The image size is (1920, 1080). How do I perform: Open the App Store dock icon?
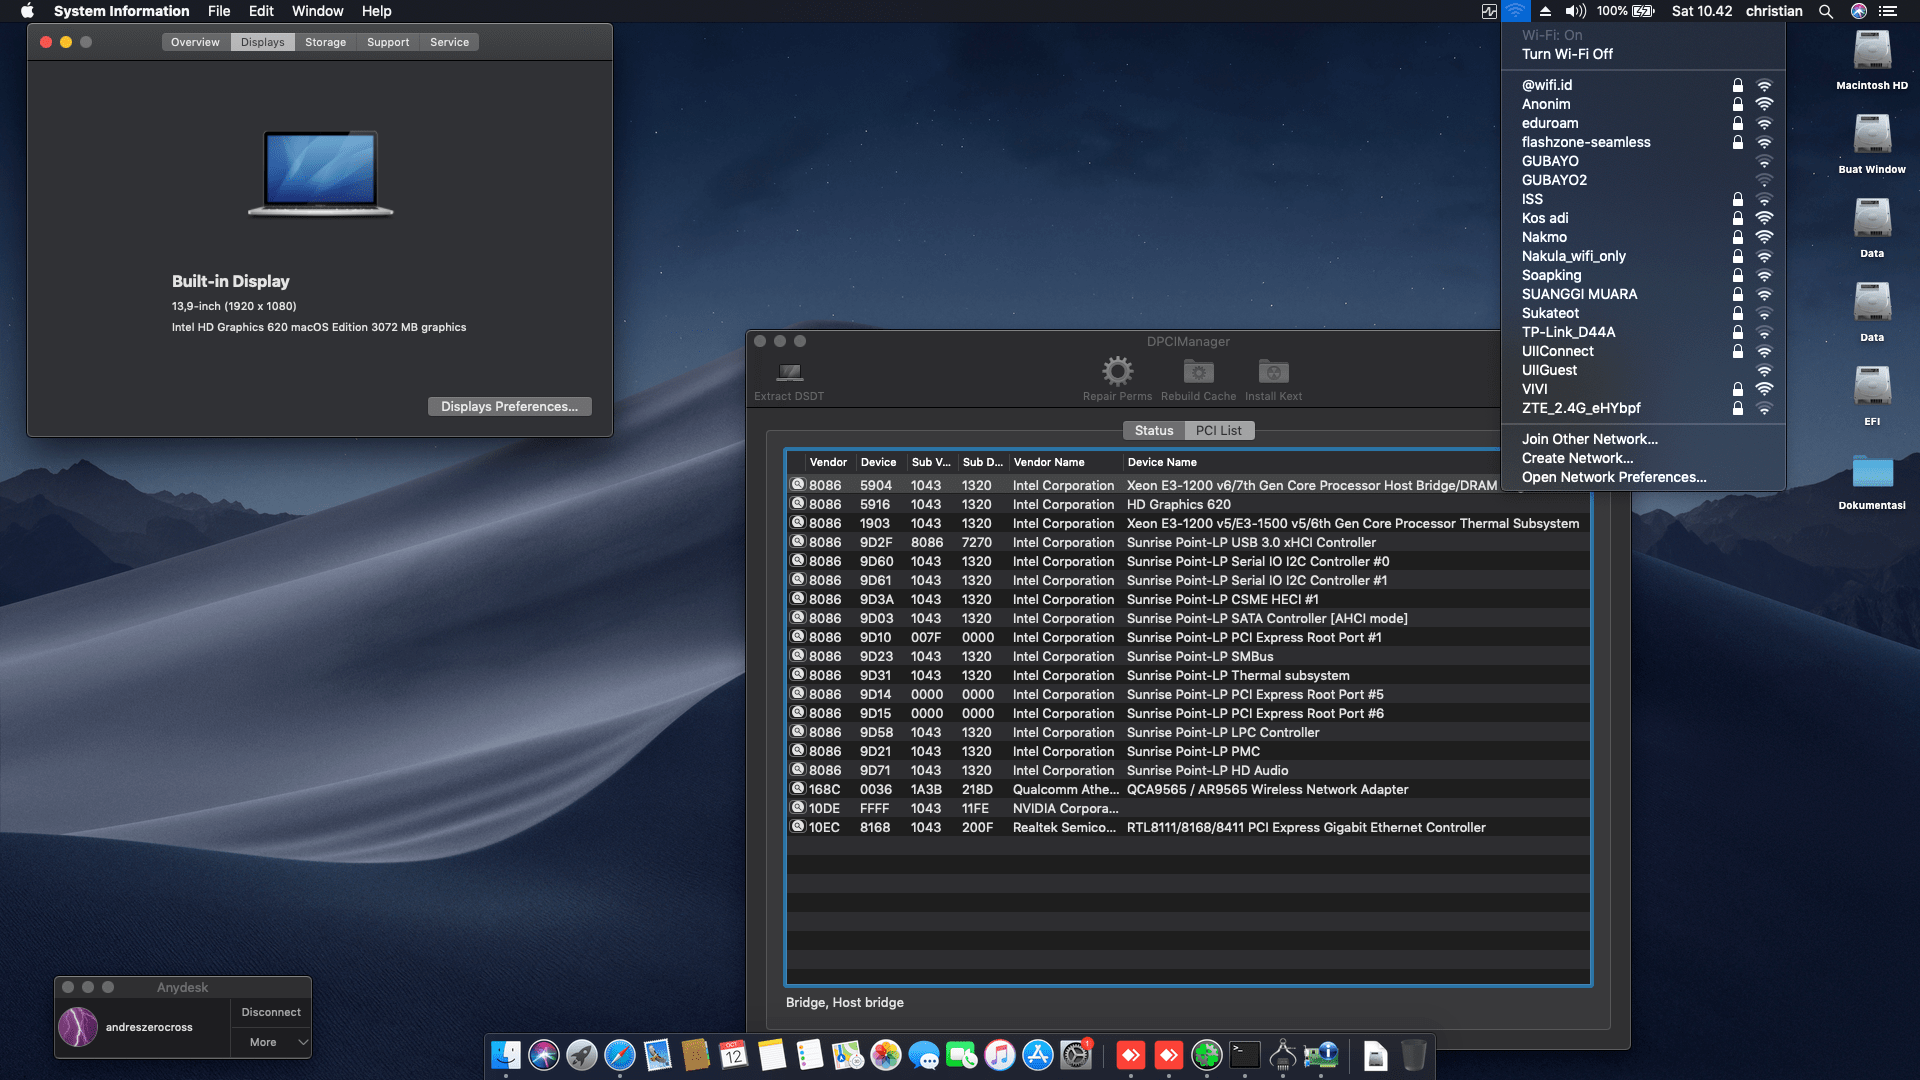click(1038, 1055)
